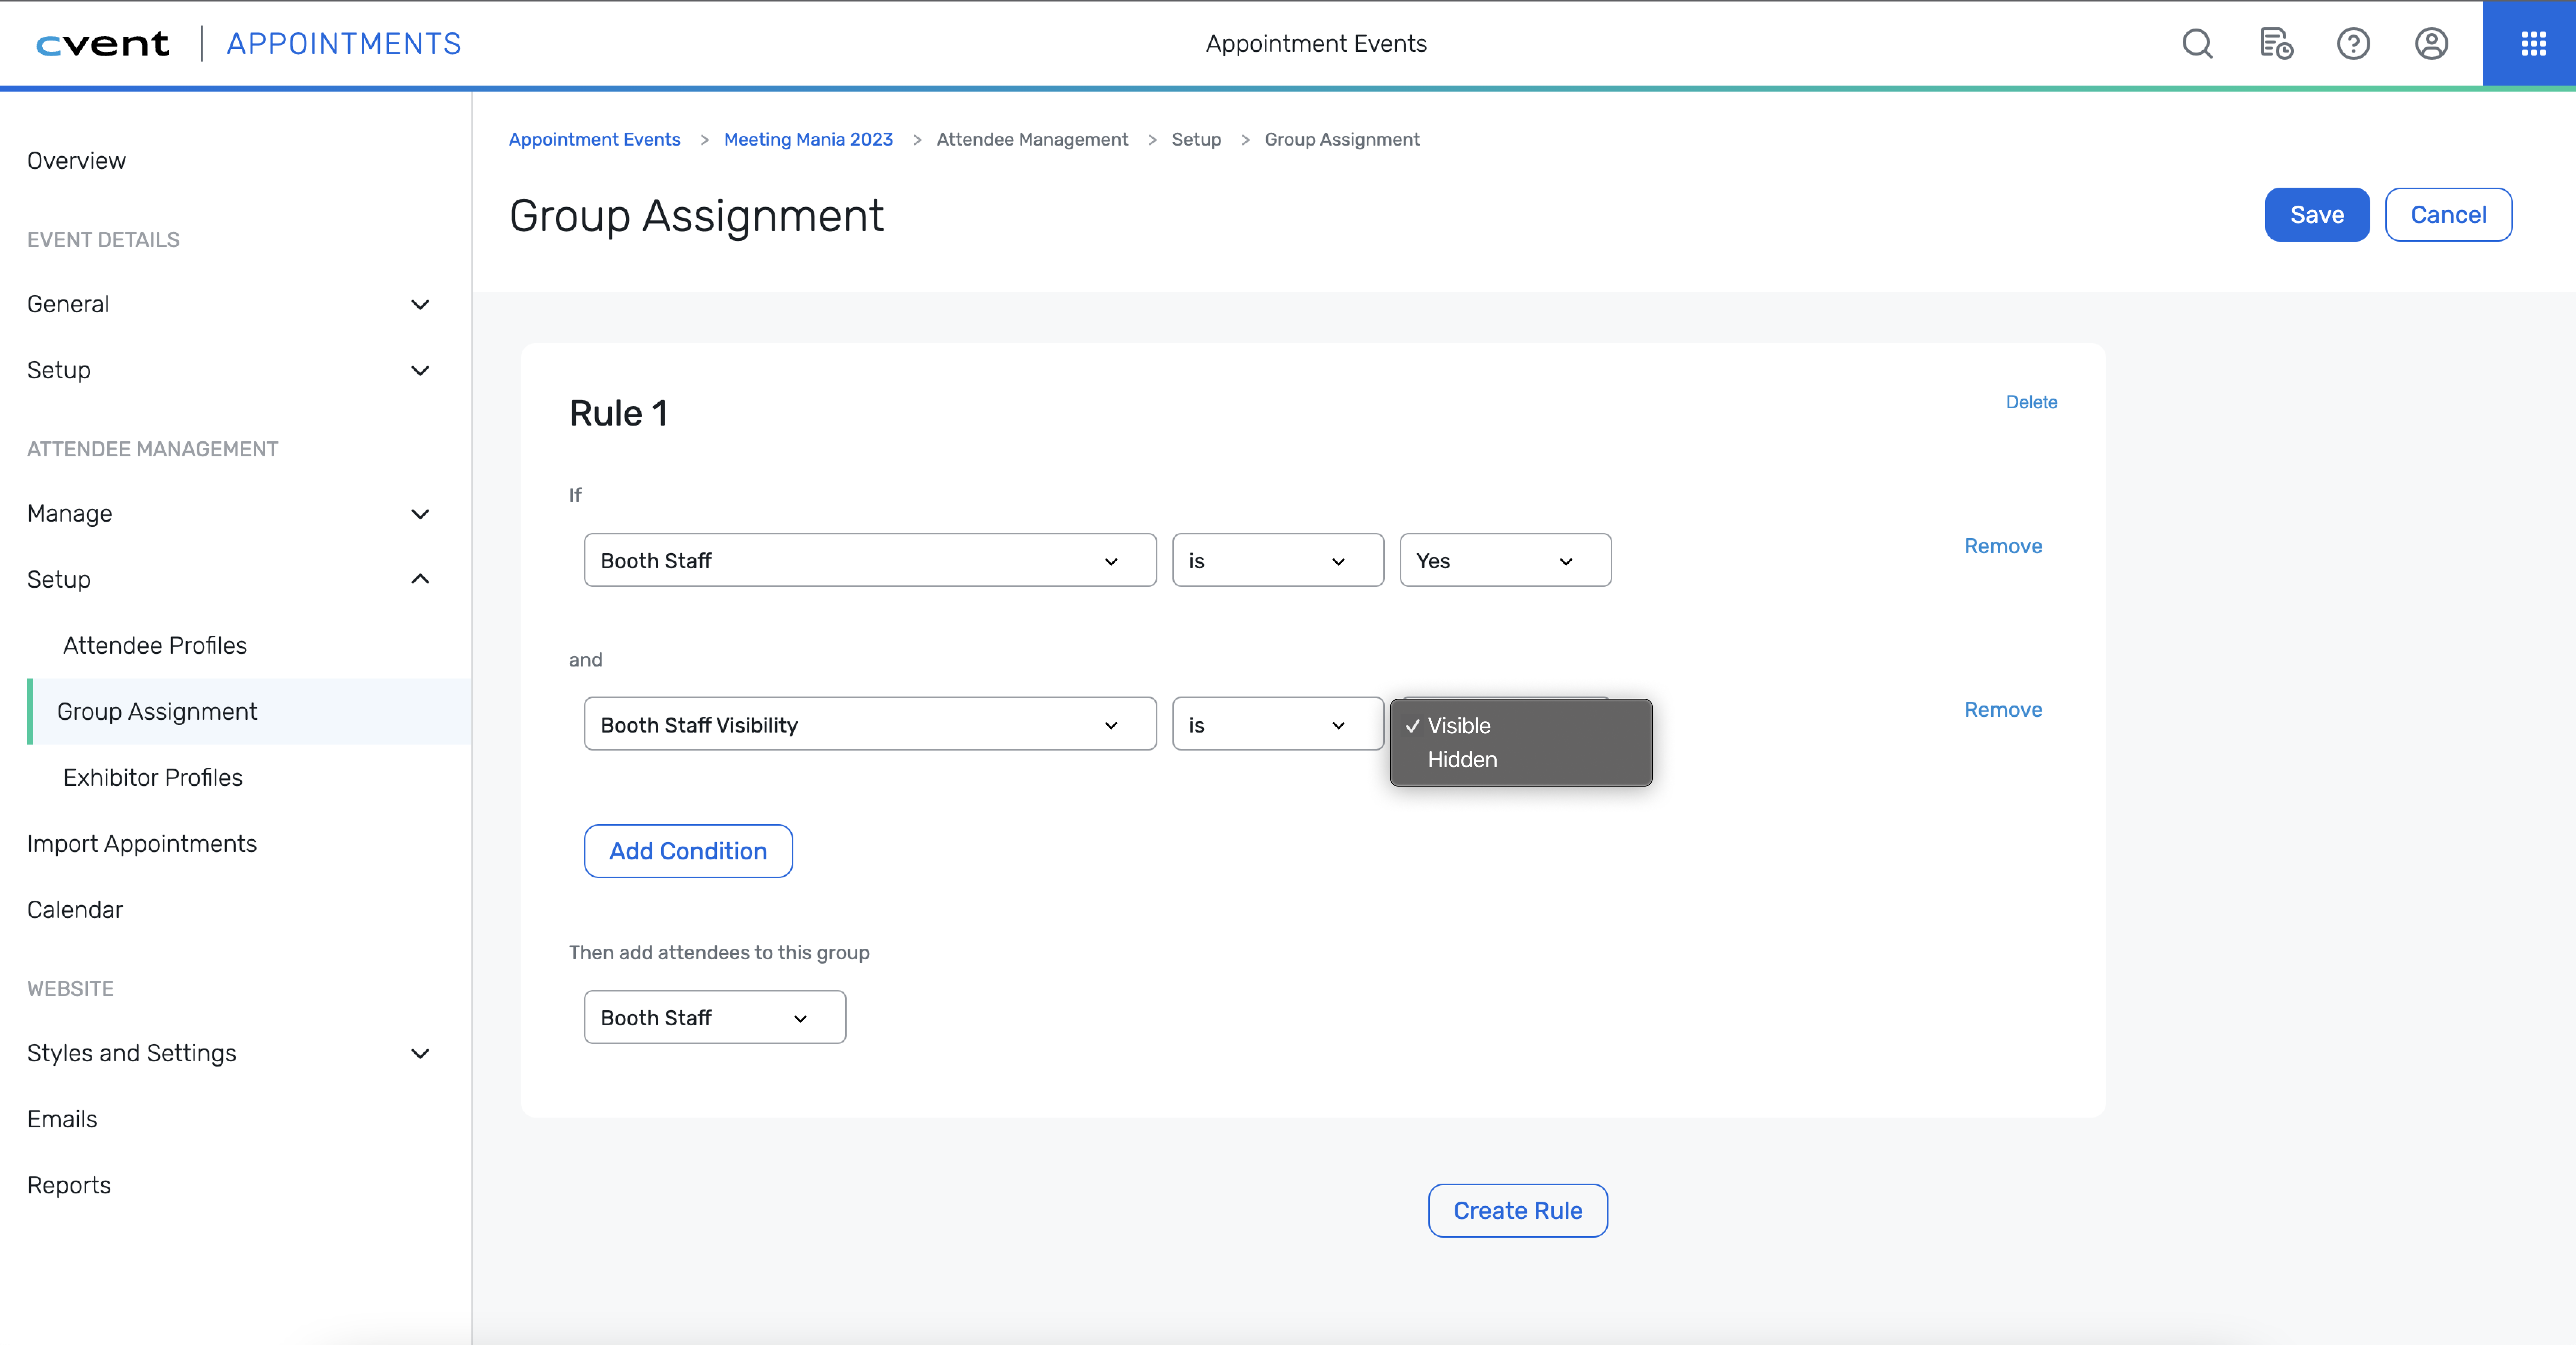Screen dimensions: 2576x1345
Task: Click the Appointment Events header title
Action: click(x=1316, y=44)
